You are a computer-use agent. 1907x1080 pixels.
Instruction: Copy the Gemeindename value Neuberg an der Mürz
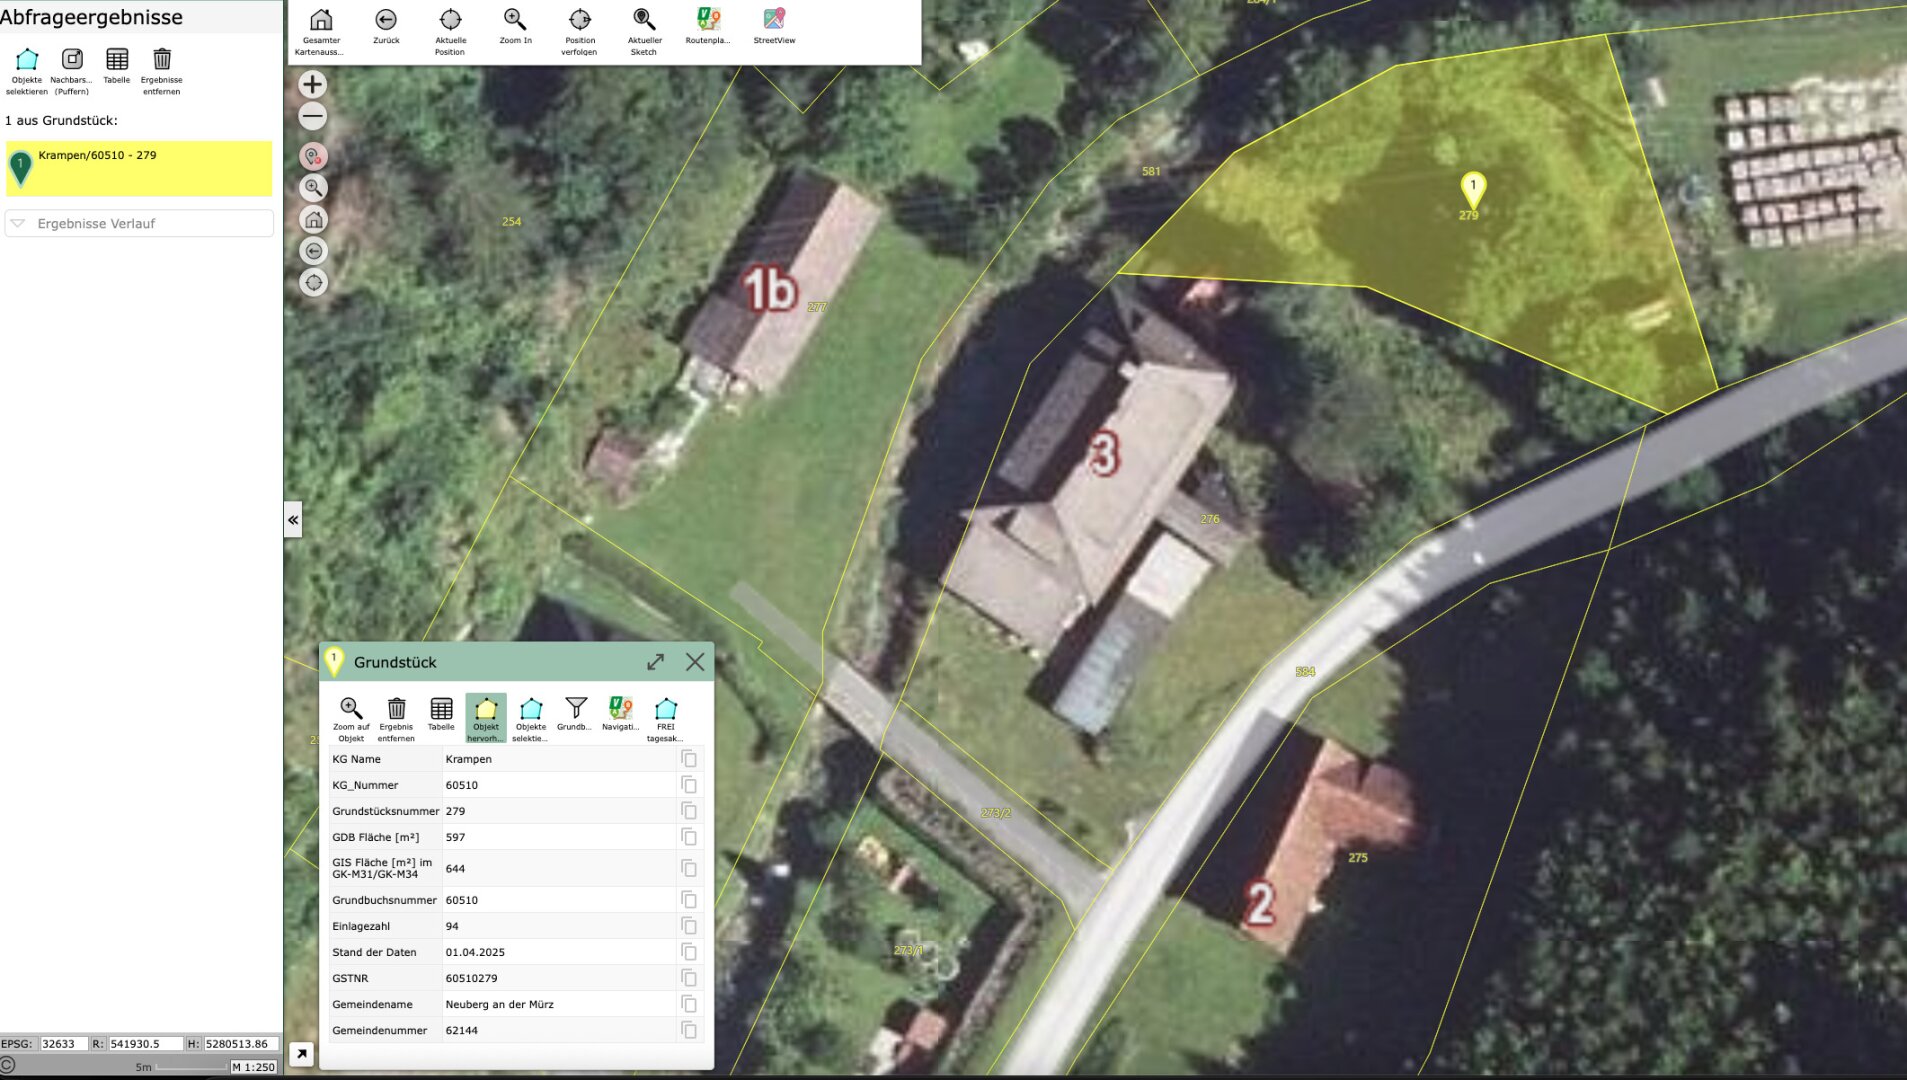click(689, 1004)
